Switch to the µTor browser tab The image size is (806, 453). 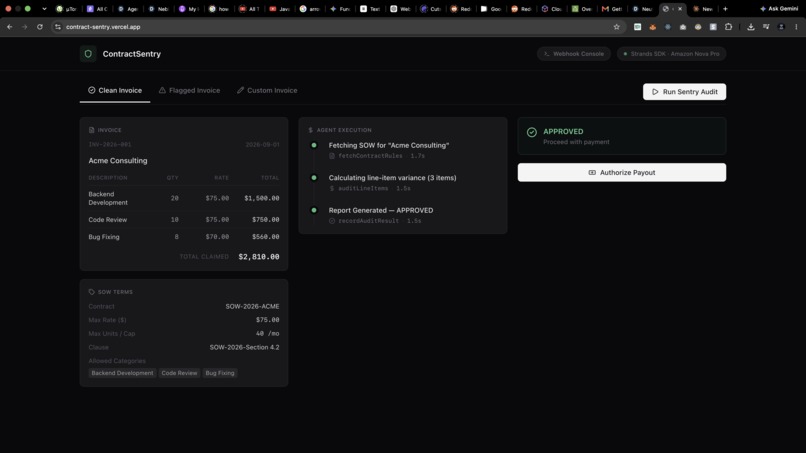pyautogui.click(x=66, y=9)
